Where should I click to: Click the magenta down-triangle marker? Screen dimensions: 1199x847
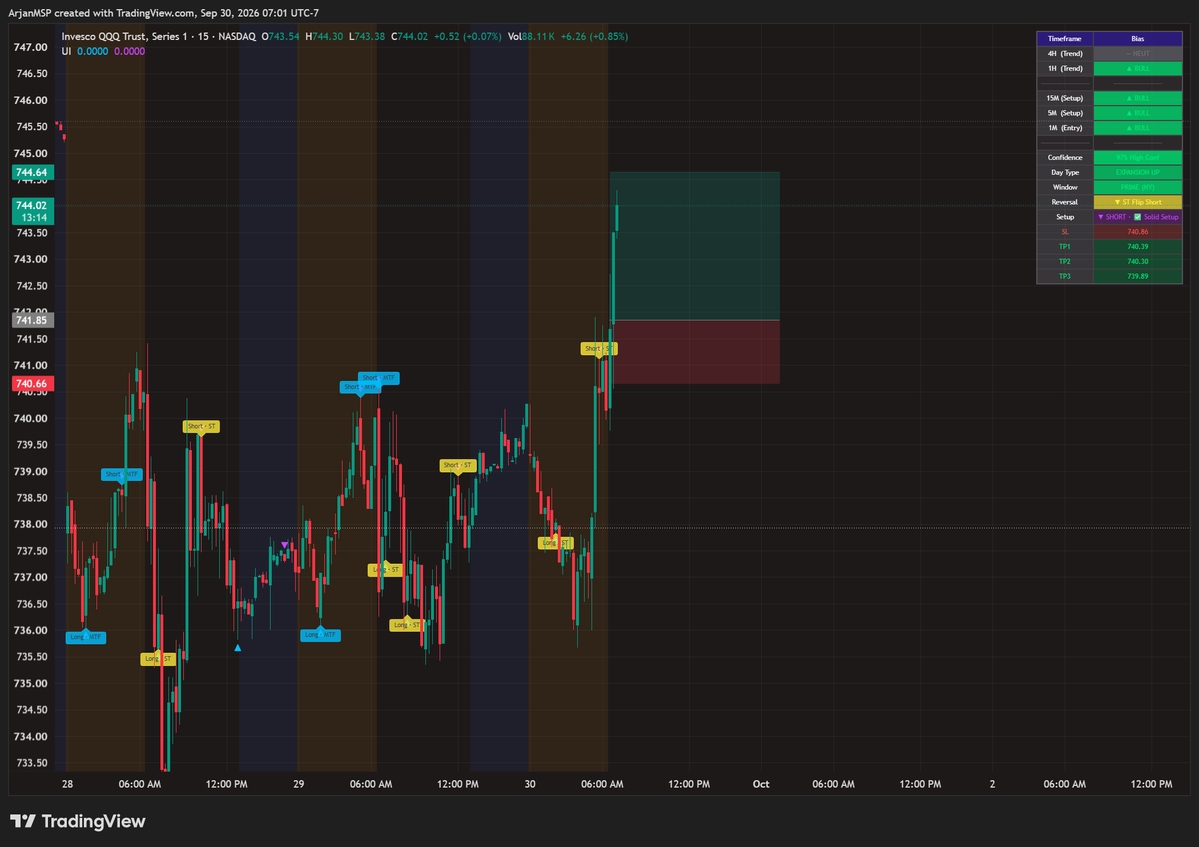coord(284,545)
